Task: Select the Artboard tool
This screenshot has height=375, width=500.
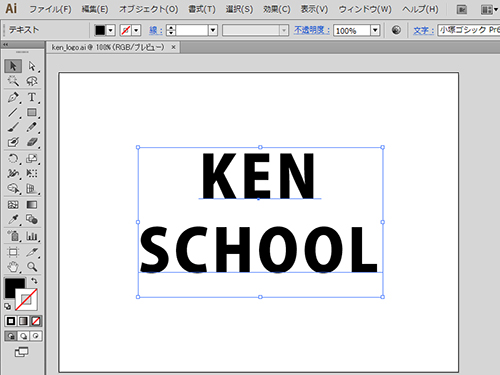Action: pyautogui.click(x=13, y=252)
